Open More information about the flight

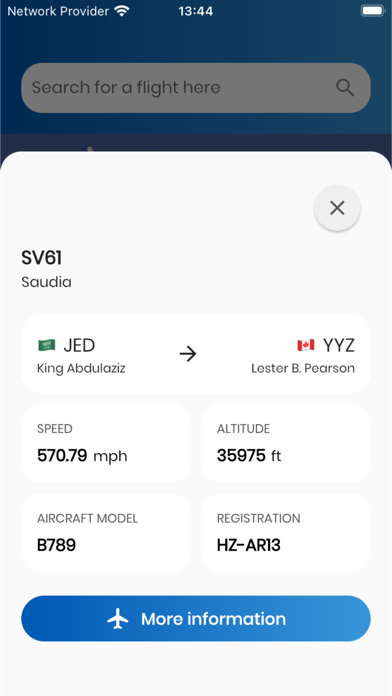196,618
